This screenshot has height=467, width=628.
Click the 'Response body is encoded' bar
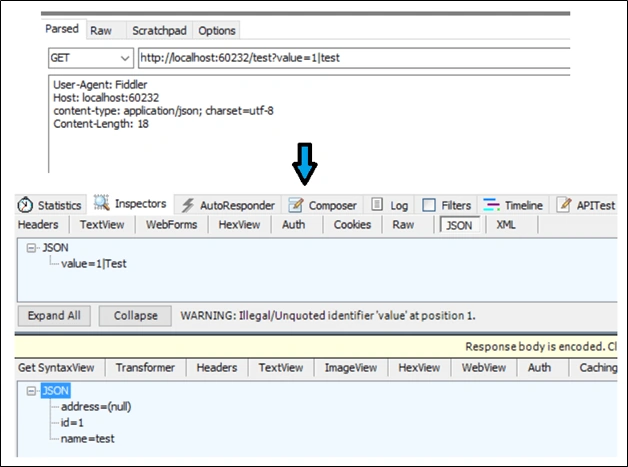coord(316,346)
